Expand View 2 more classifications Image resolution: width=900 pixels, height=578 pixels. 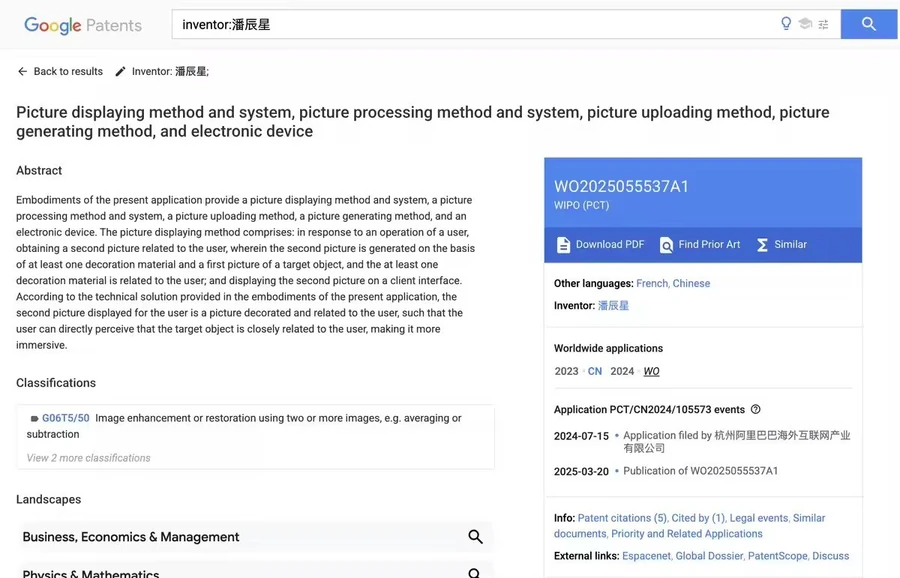(88, 458)
